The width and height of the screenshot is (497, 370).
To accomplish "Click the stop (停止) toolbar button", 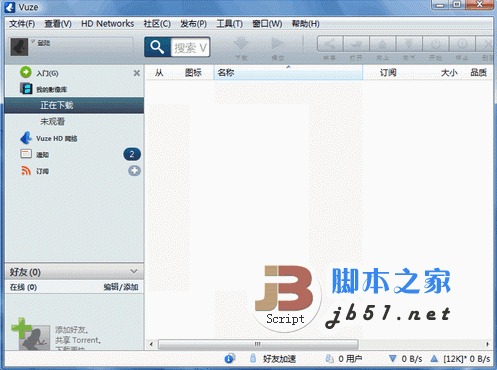I will (462, 44).
